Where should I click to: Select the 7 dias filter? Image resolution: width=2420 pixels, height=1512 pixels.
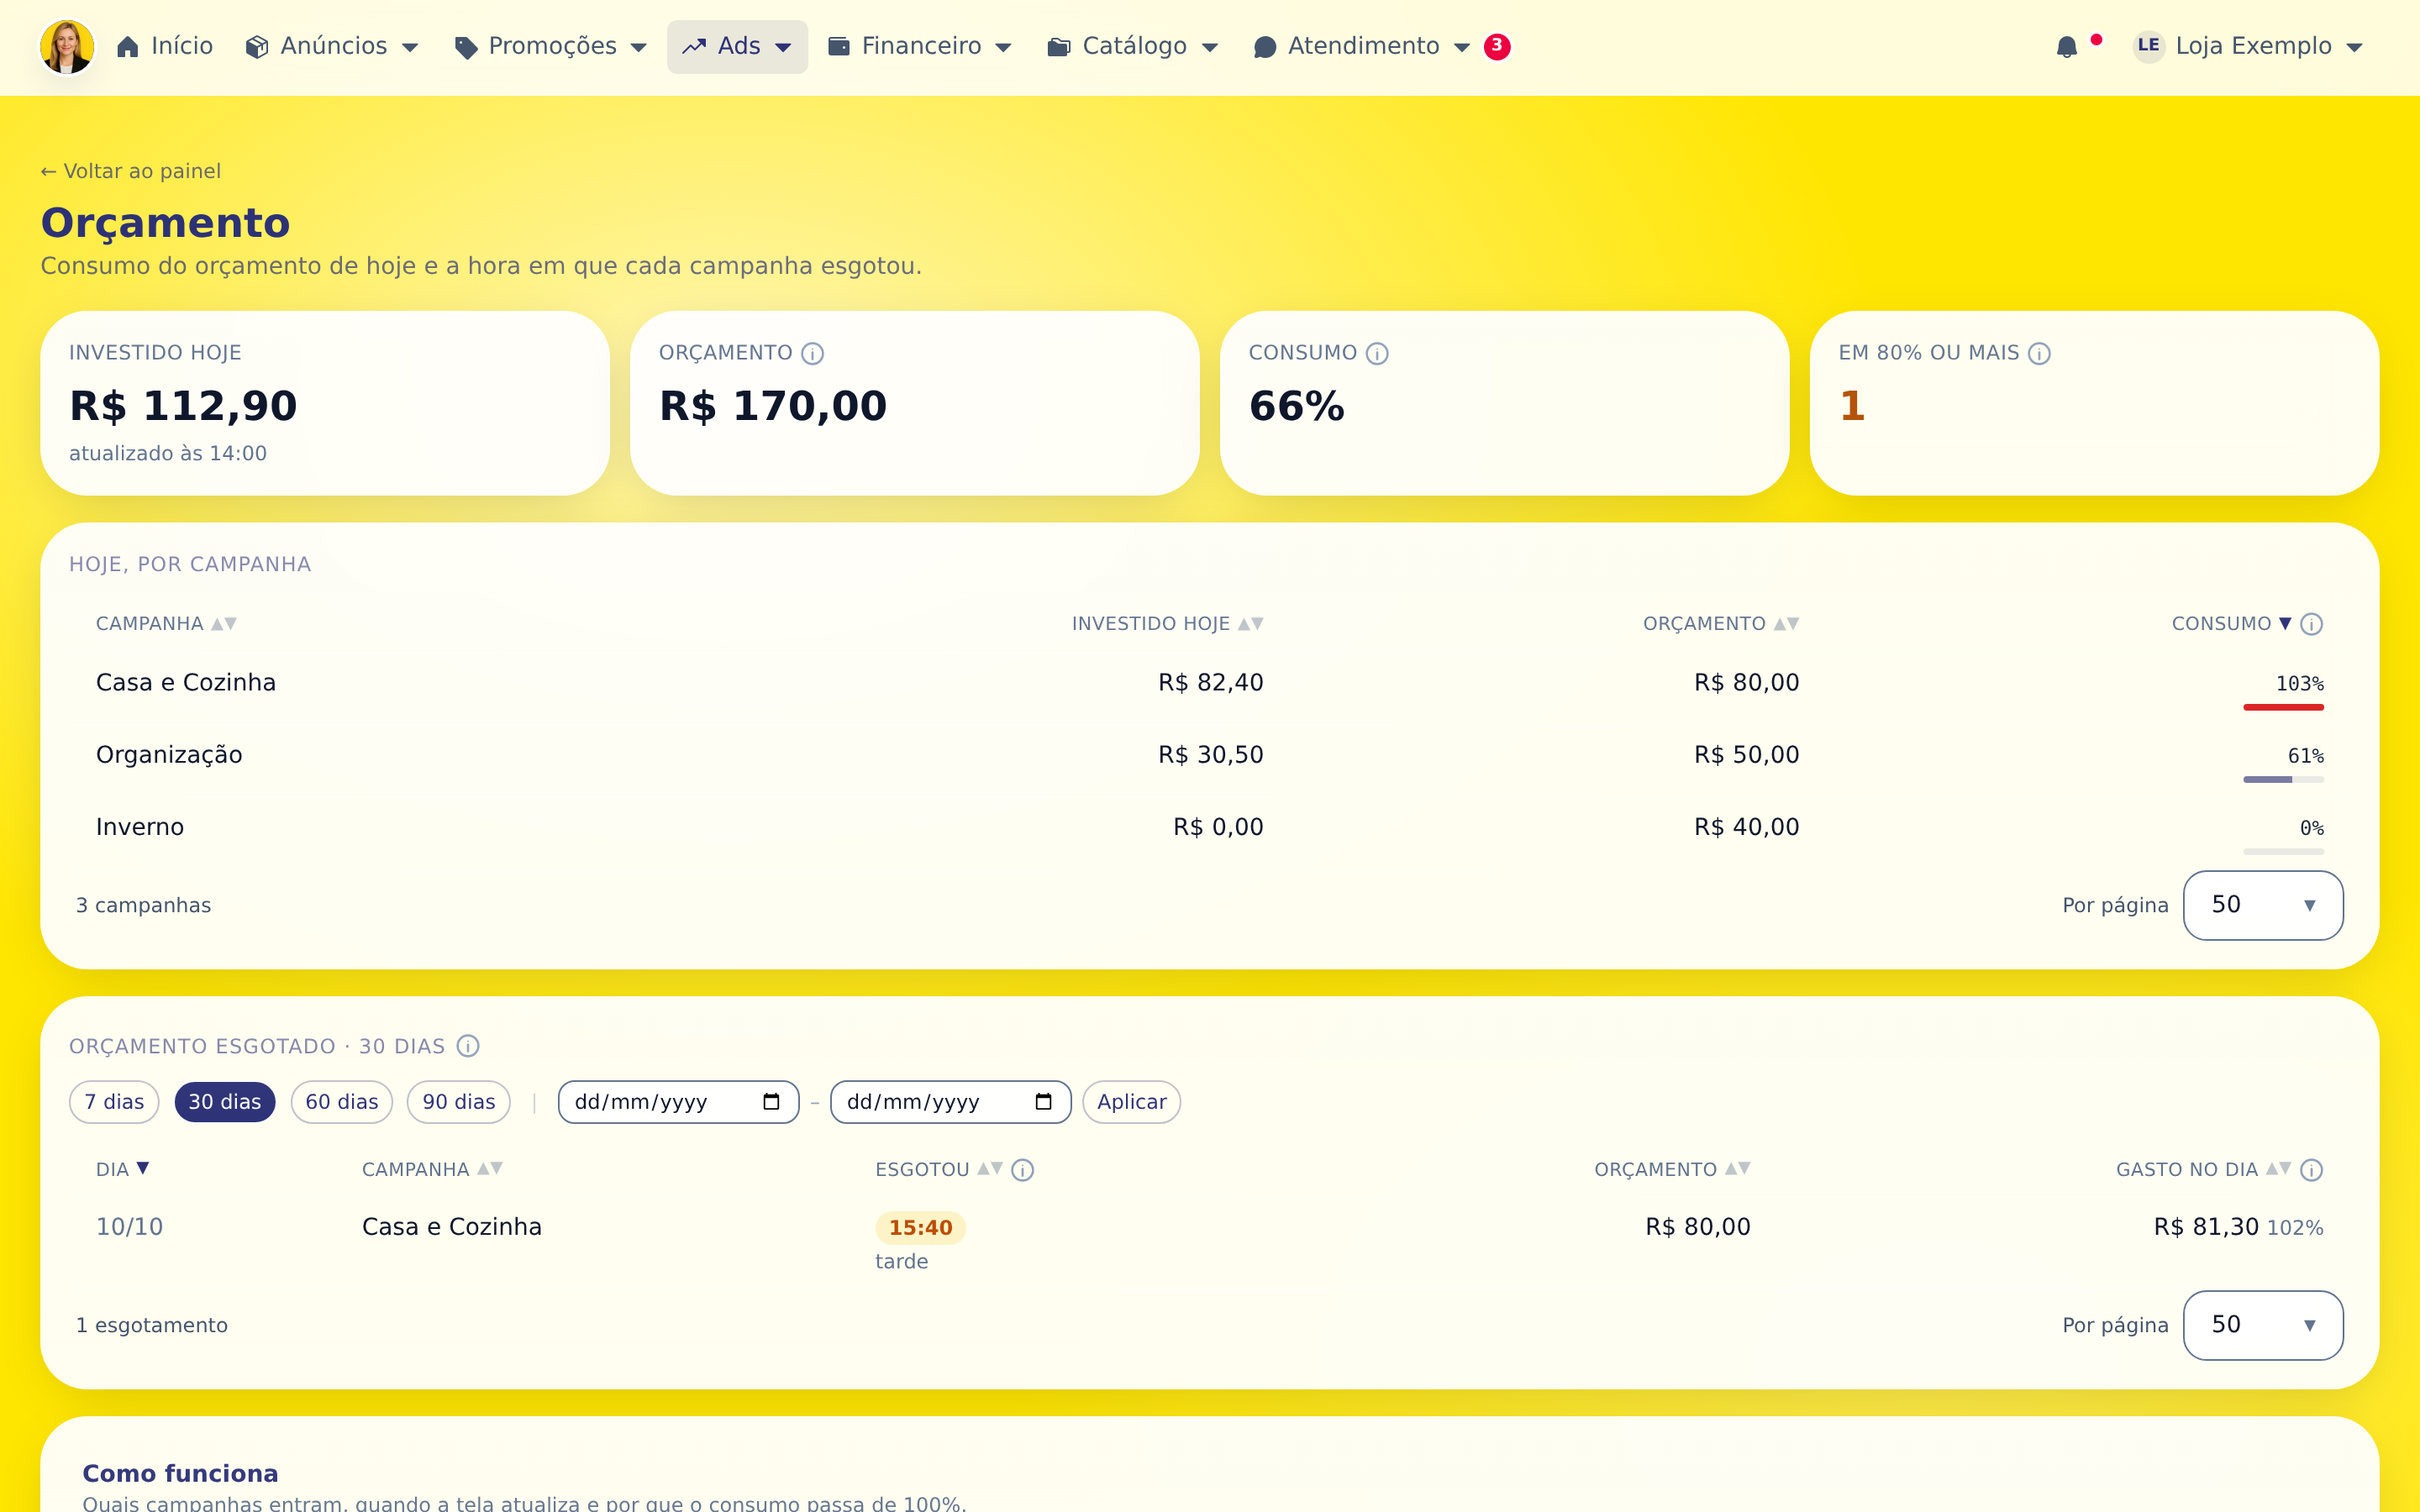(x=114, y=1102)
